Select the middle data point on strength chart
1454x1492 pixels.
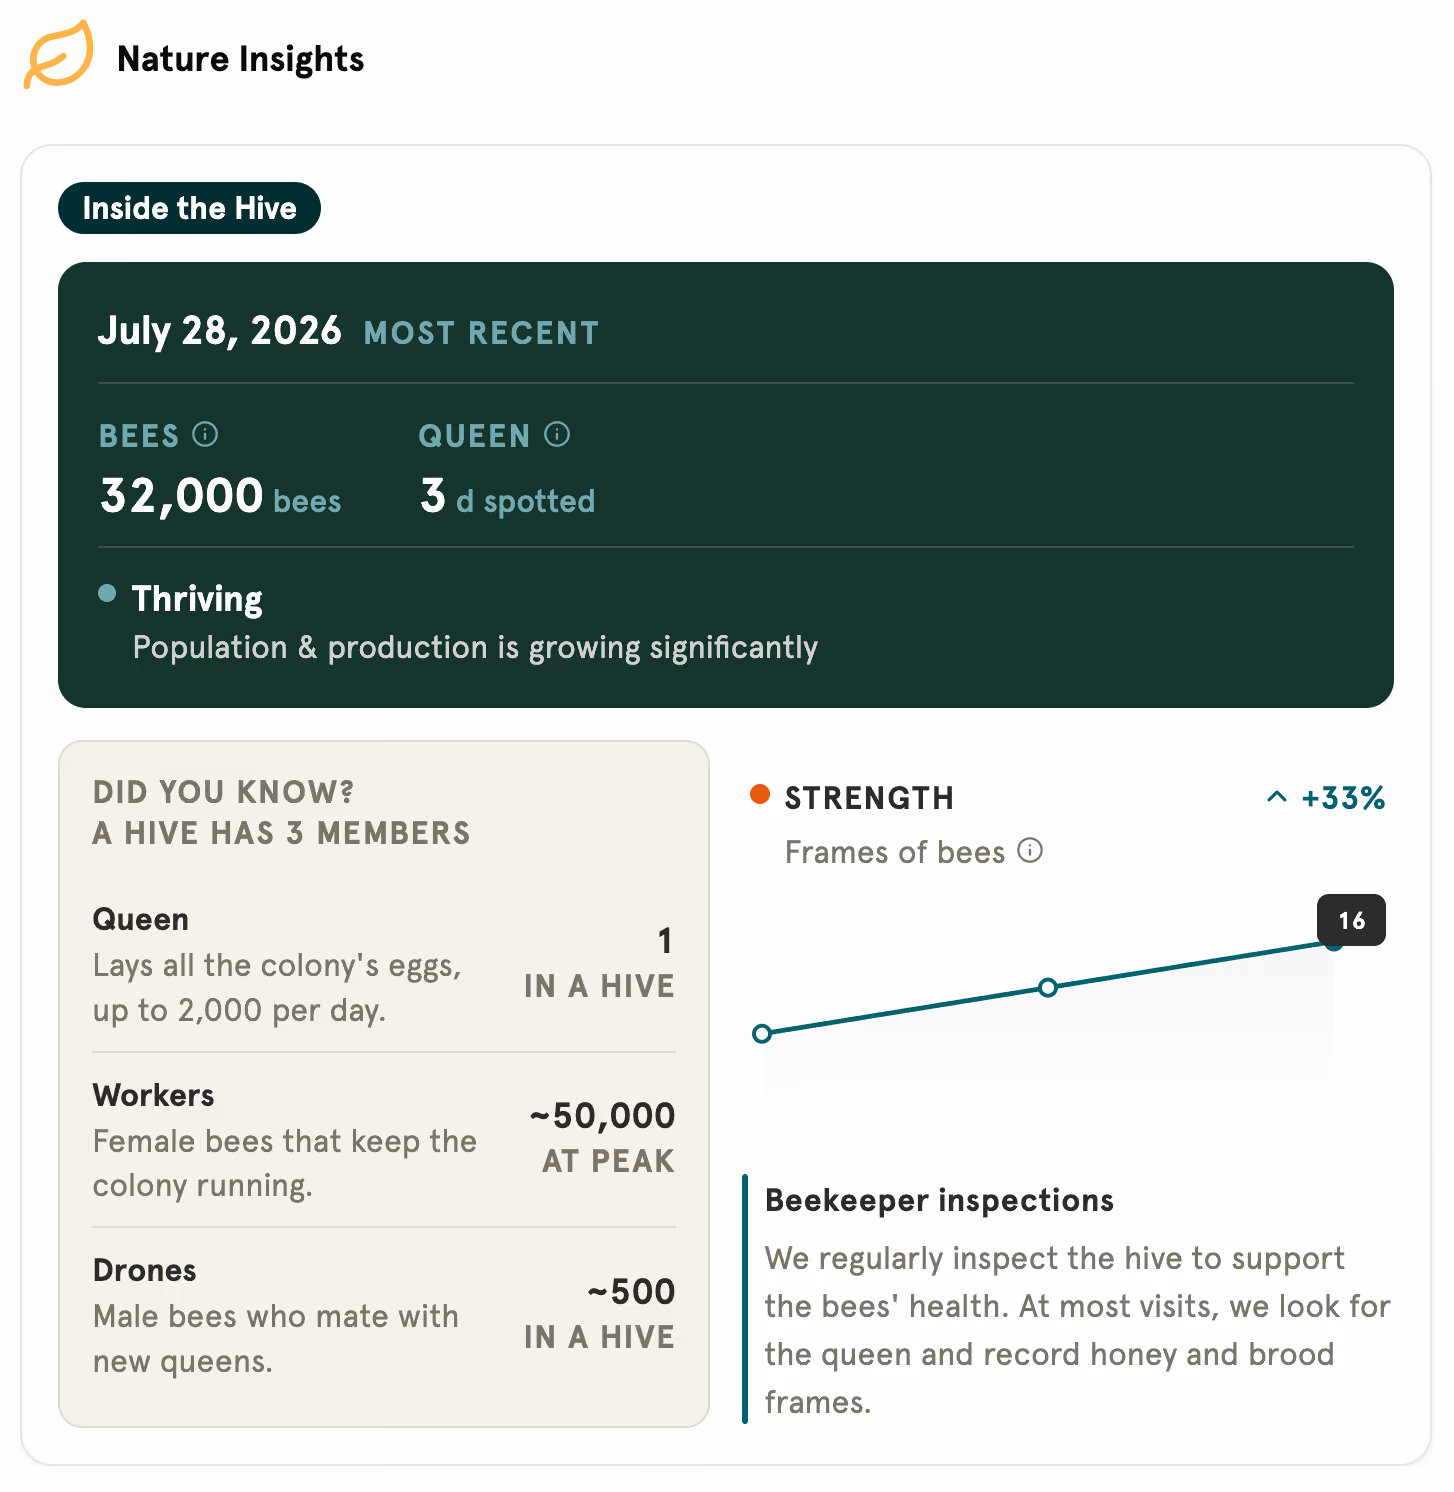coord(1048,988)
